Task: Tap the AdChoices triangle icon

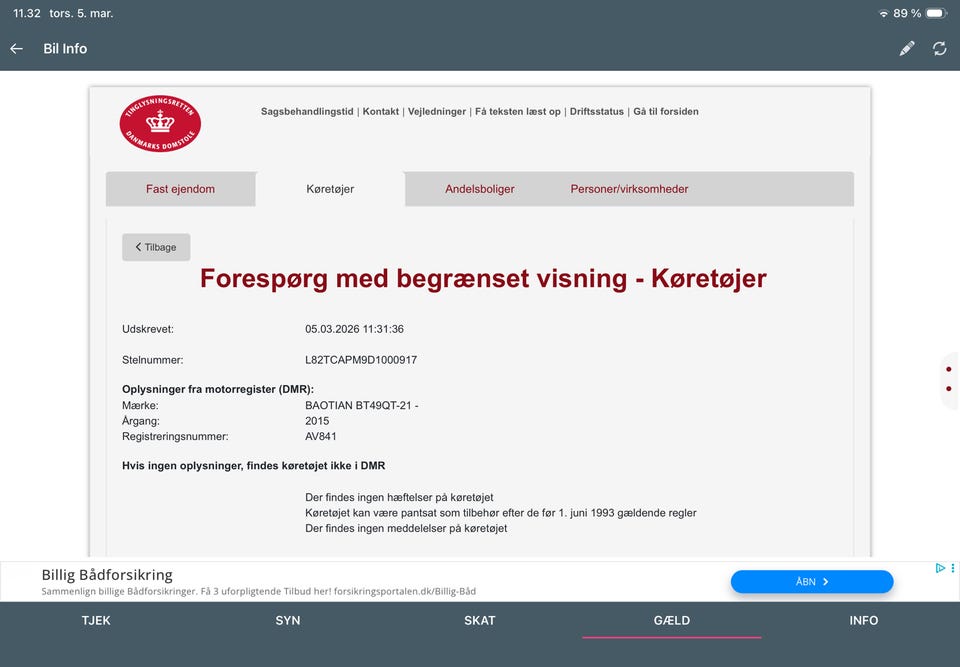Action: (940, 568)
